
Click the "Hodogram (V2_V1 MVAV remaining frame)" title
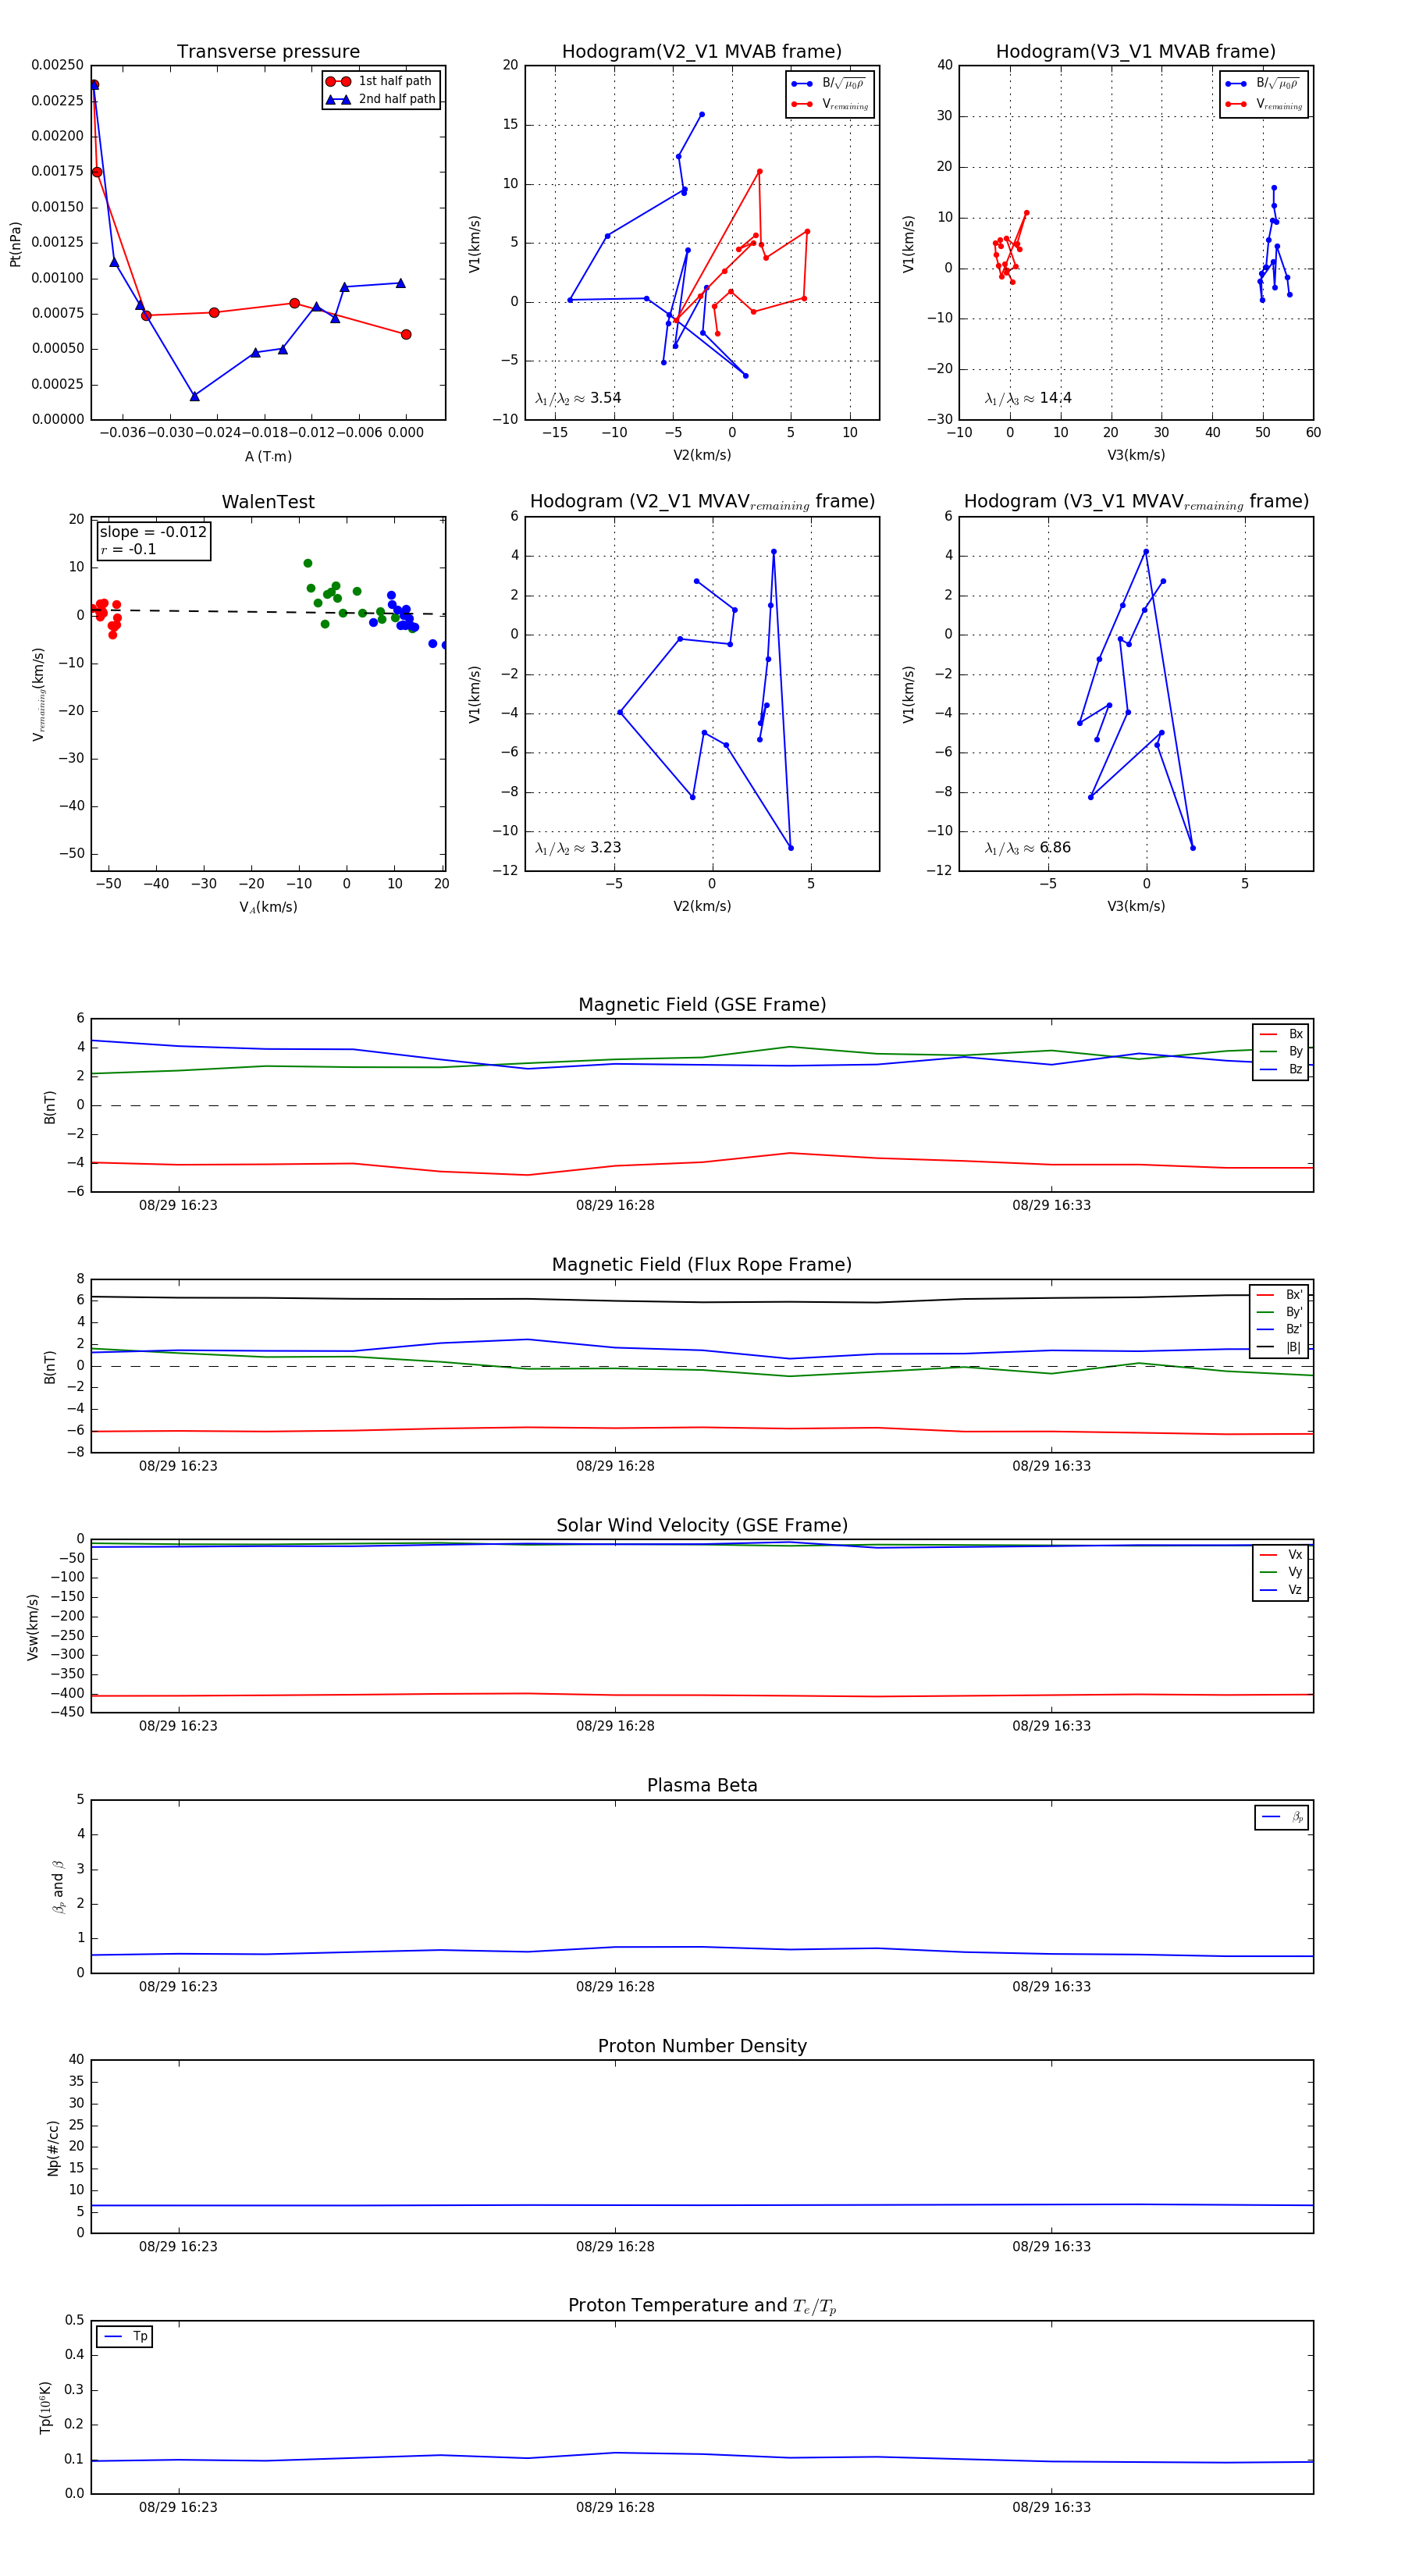pyautogui.click(x=702, y=502)
